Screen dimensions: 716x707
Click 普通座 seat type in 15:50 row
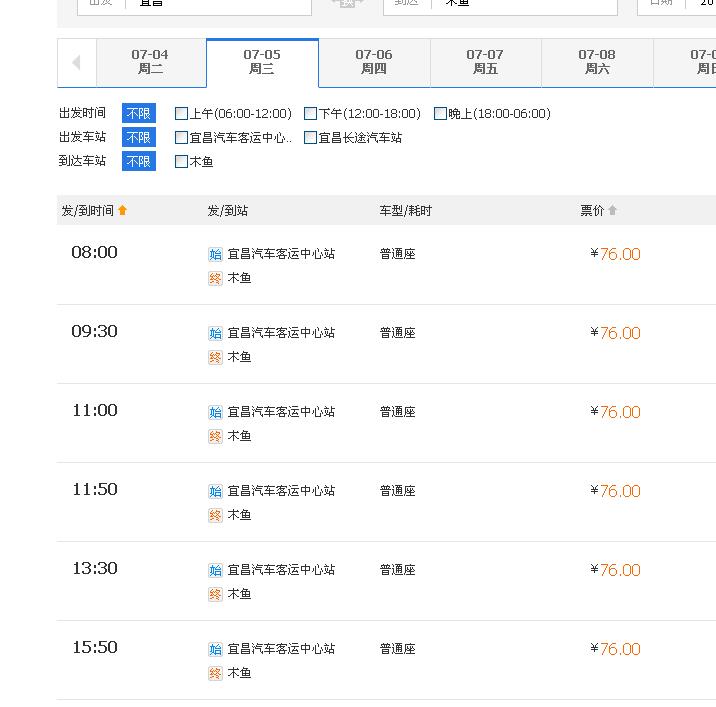(x=398, y=649)
